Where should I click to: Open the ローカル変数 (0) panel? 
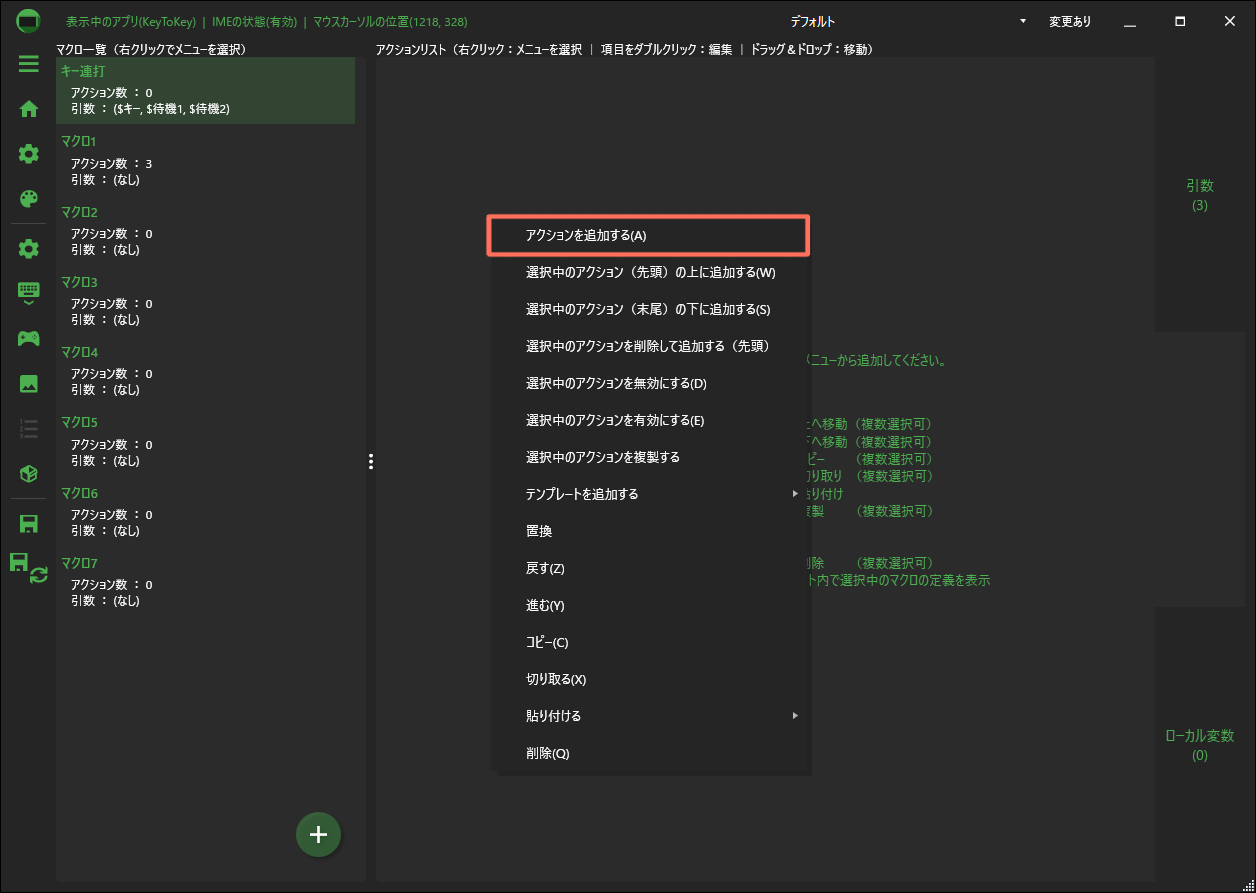[x=1200, y=745]
